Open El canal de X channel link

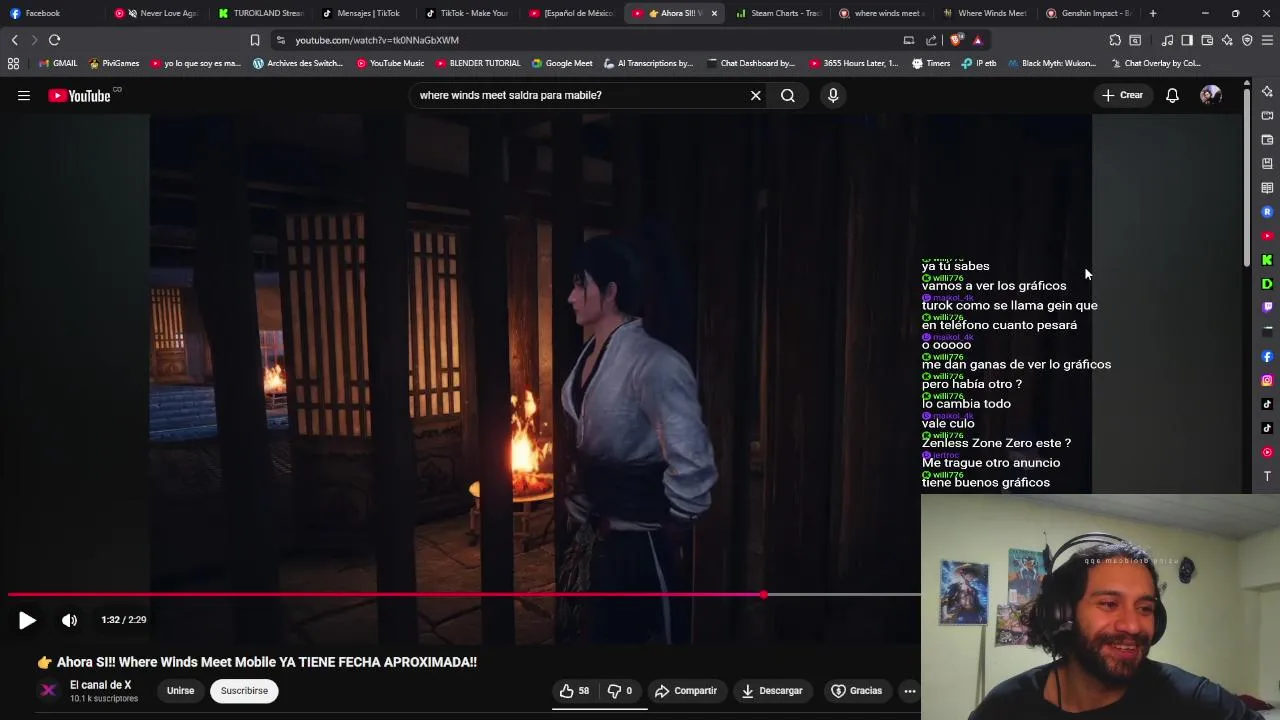pos(100,685)
